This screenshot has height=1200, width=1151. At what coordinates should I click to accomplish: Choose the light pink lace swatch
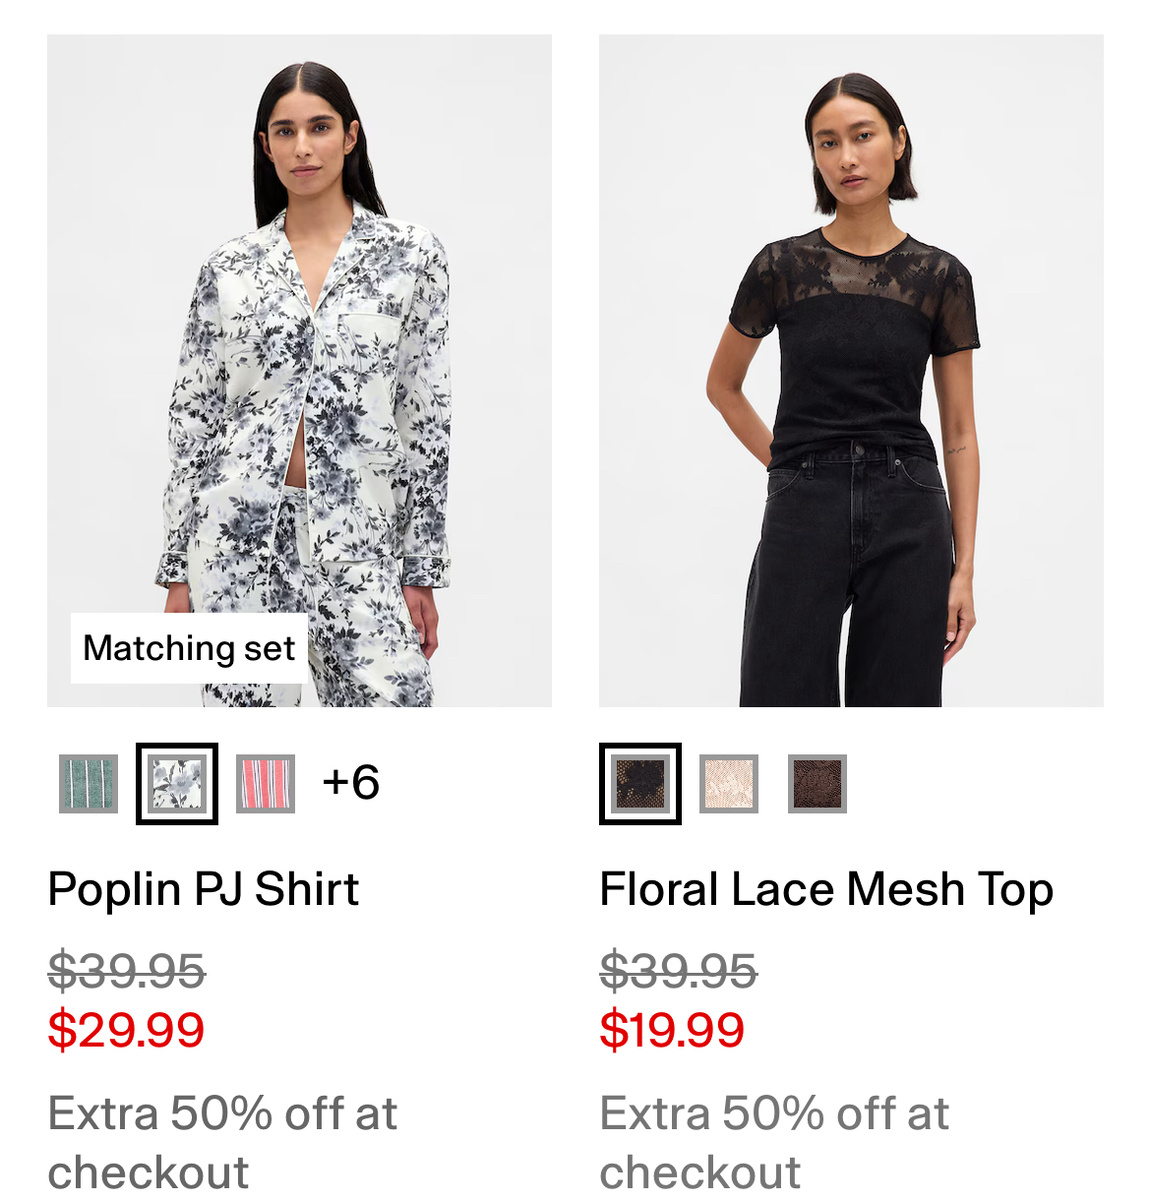[x=728, y=784]
